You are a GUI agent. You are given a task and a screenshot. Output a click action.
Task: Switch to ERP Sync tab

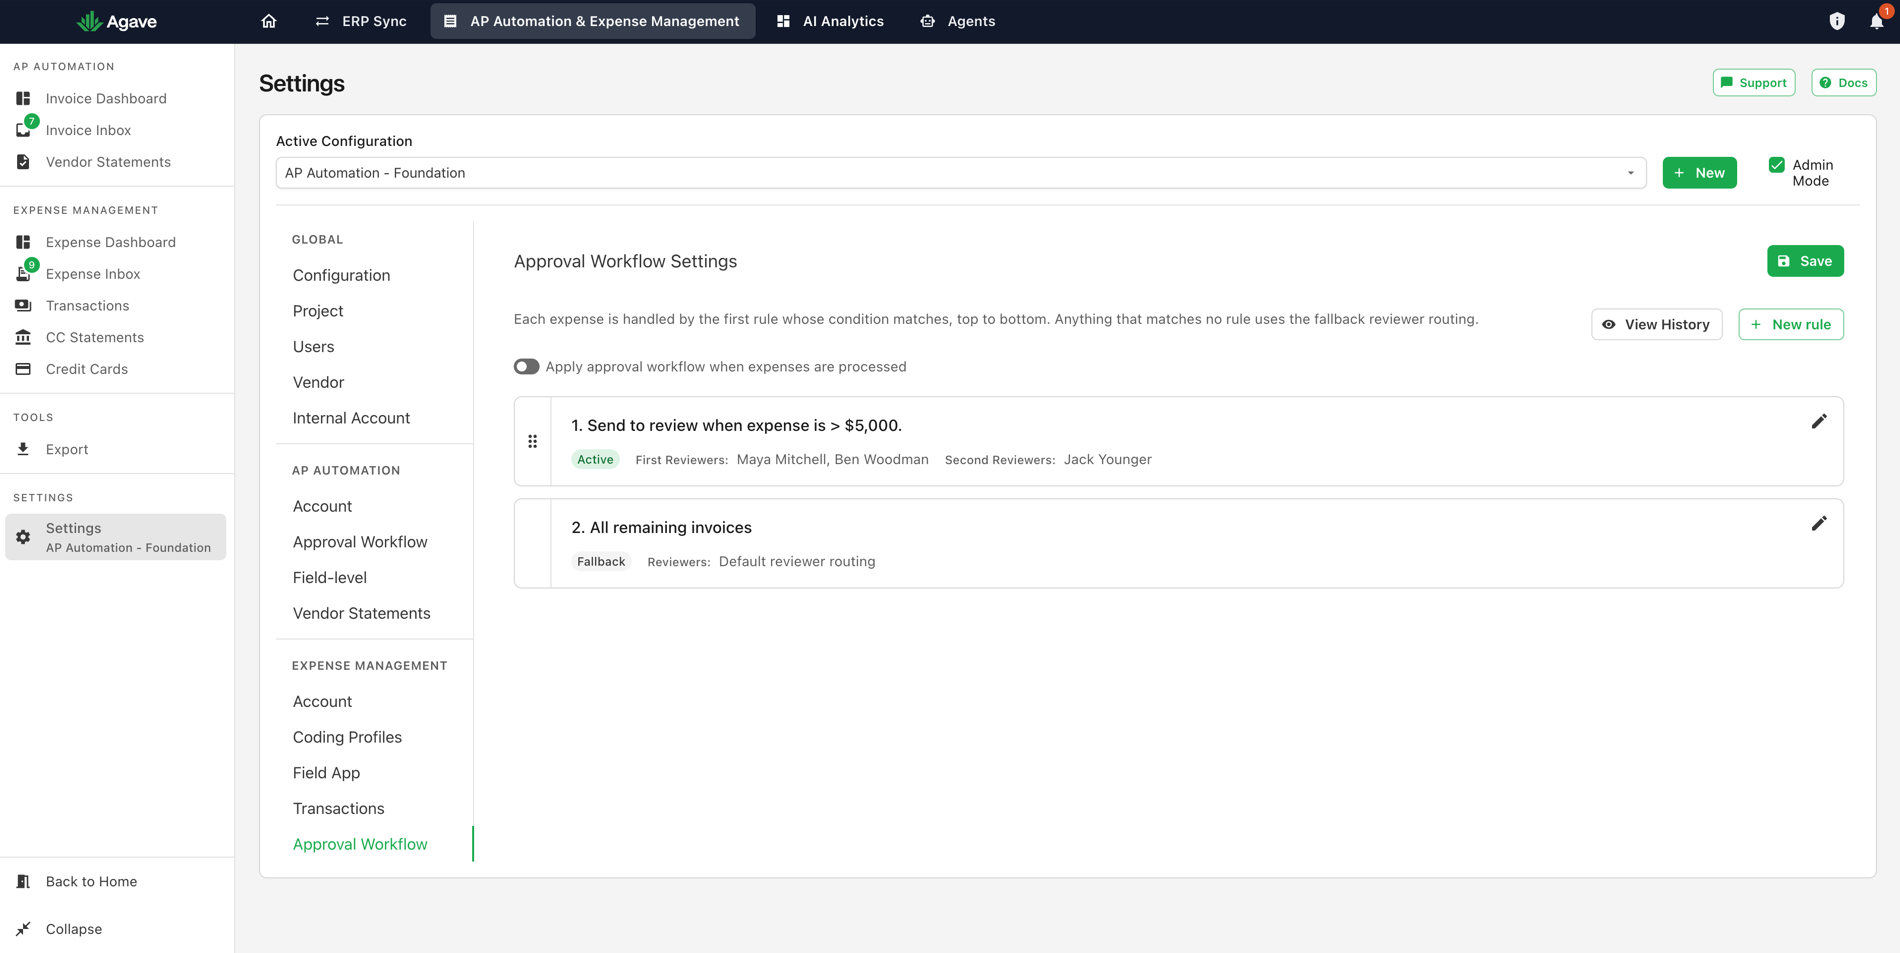point(361,21)
